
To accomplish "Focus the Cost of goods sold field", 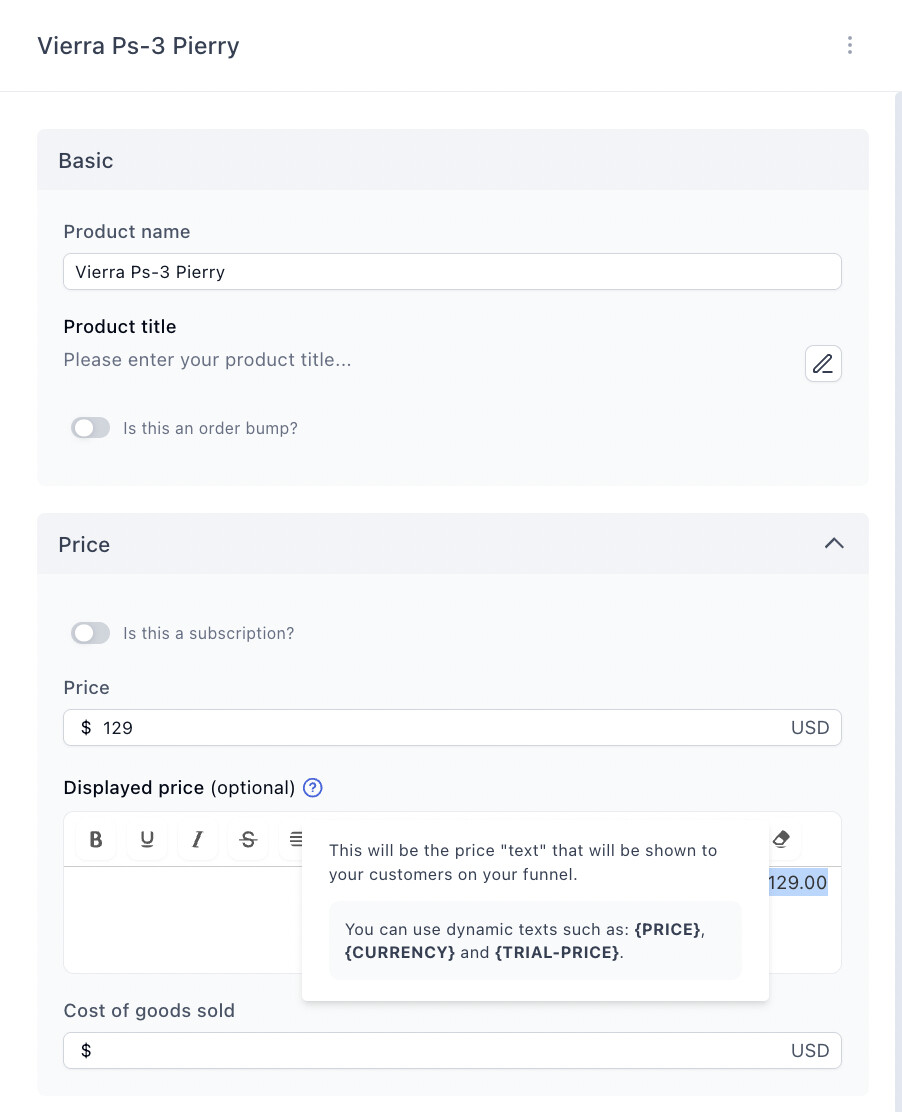I will [440, 1051].
